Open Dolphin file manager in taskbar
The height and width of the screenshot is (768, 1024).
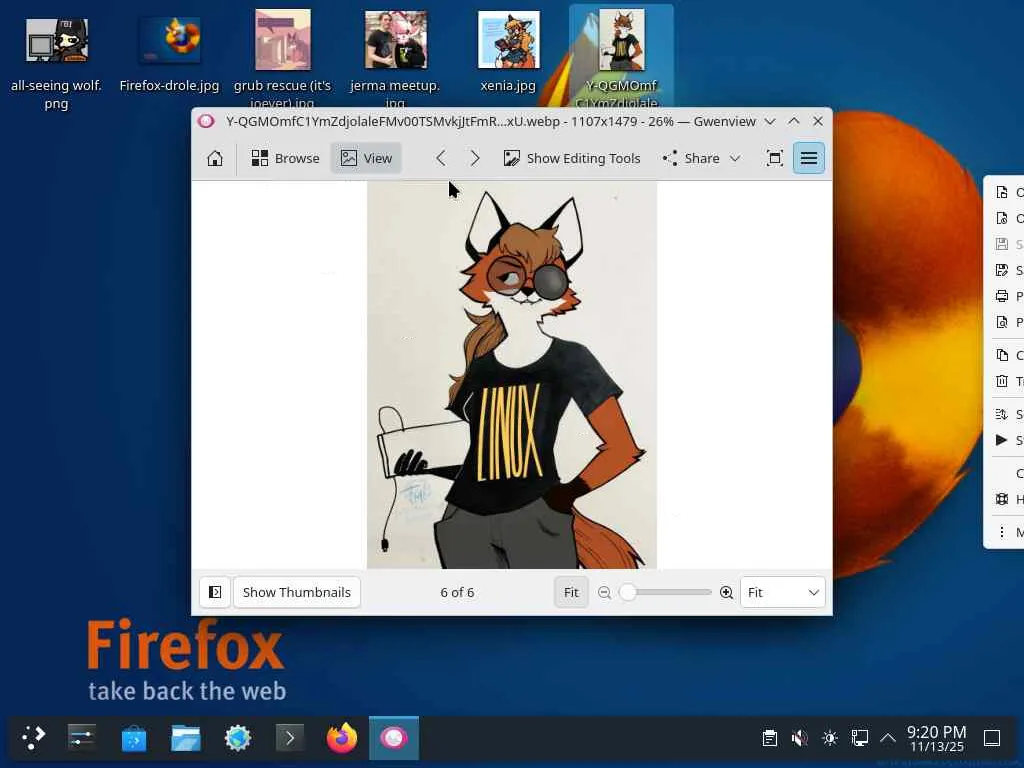coord(185,739)
